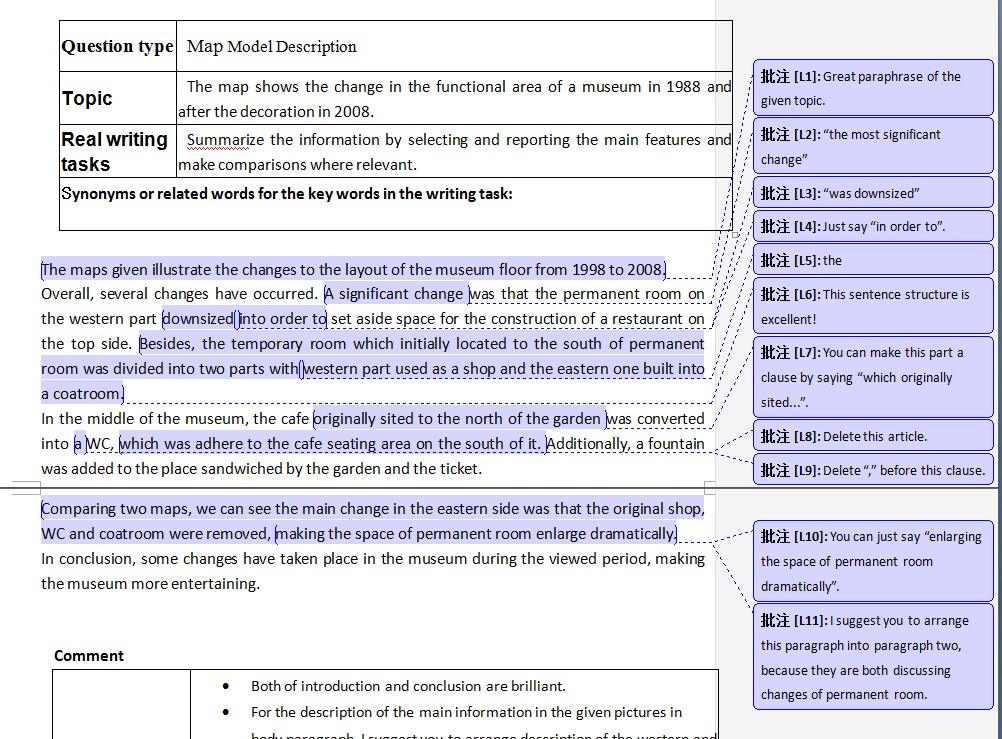Click comment L8 "Delete this article"
This screenshot has width=1002, height=739.
point(873,436)
